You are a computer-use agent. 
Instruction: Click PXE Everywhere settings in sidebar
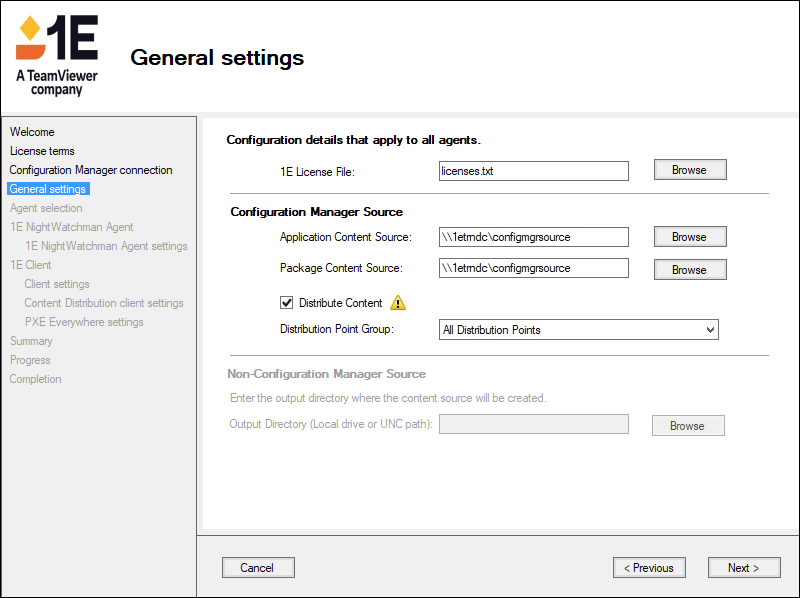(x=84, y=322)
